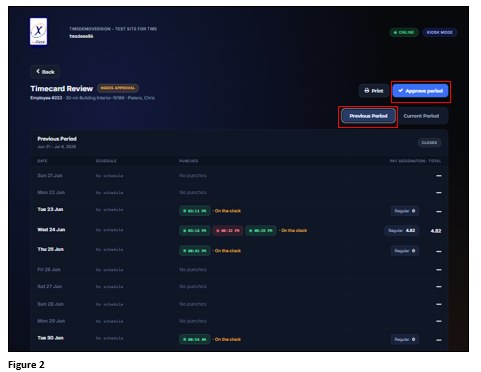Select the Mon 29 Jun date cell

tap(51, 321)
